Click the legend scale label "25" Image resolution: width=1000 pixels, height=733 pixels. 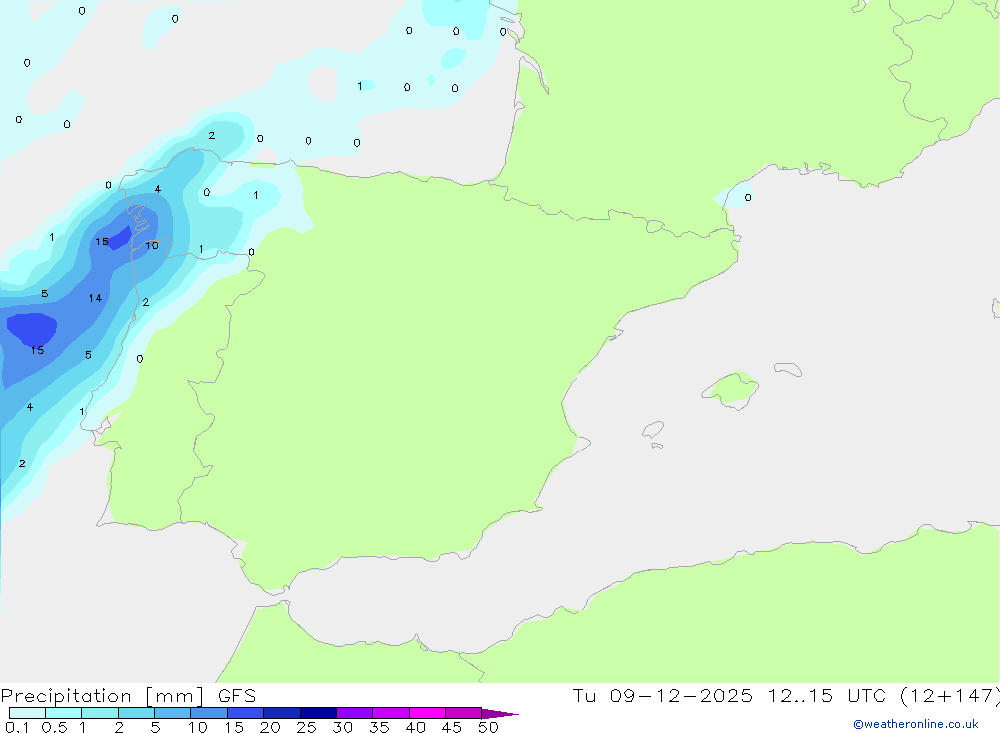pyautogui.click(x=306, y=727)
